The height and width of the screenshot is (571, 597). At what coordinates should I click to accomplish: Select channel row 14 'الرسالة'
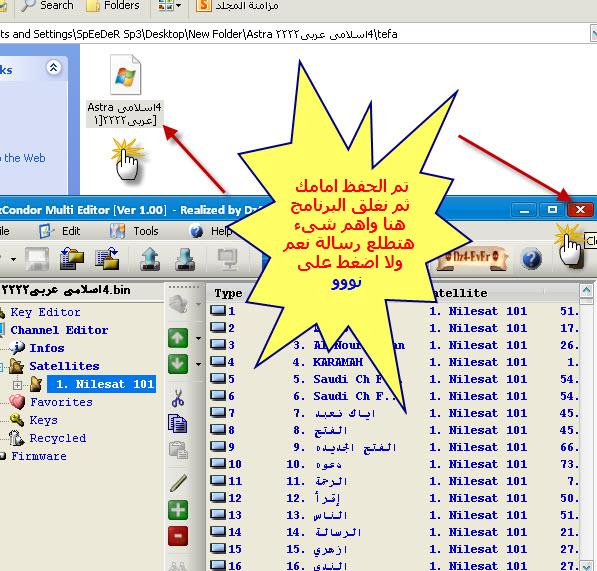pos(394,532)
